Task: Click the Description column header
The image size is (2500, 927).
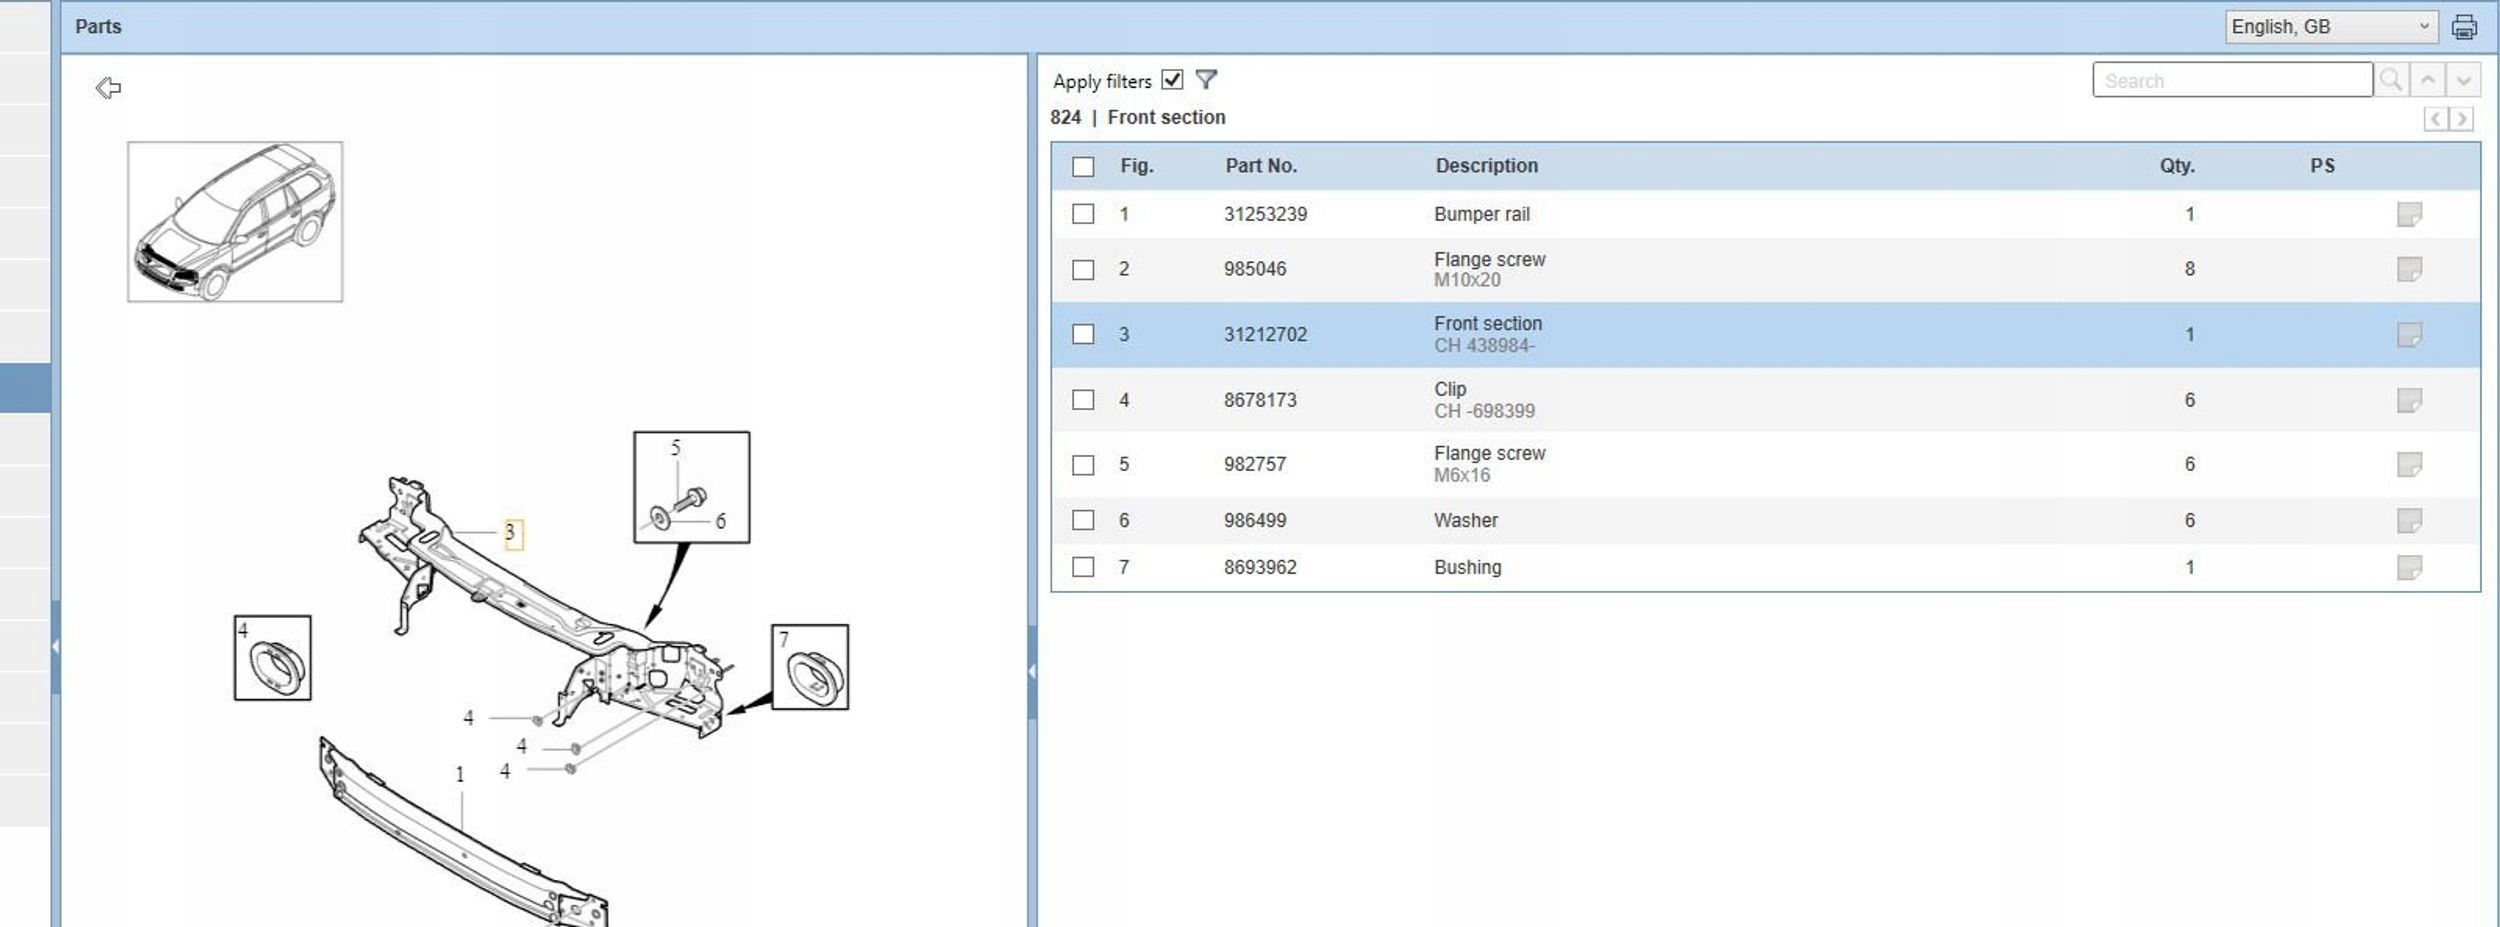Action: tap(1486, 166)
